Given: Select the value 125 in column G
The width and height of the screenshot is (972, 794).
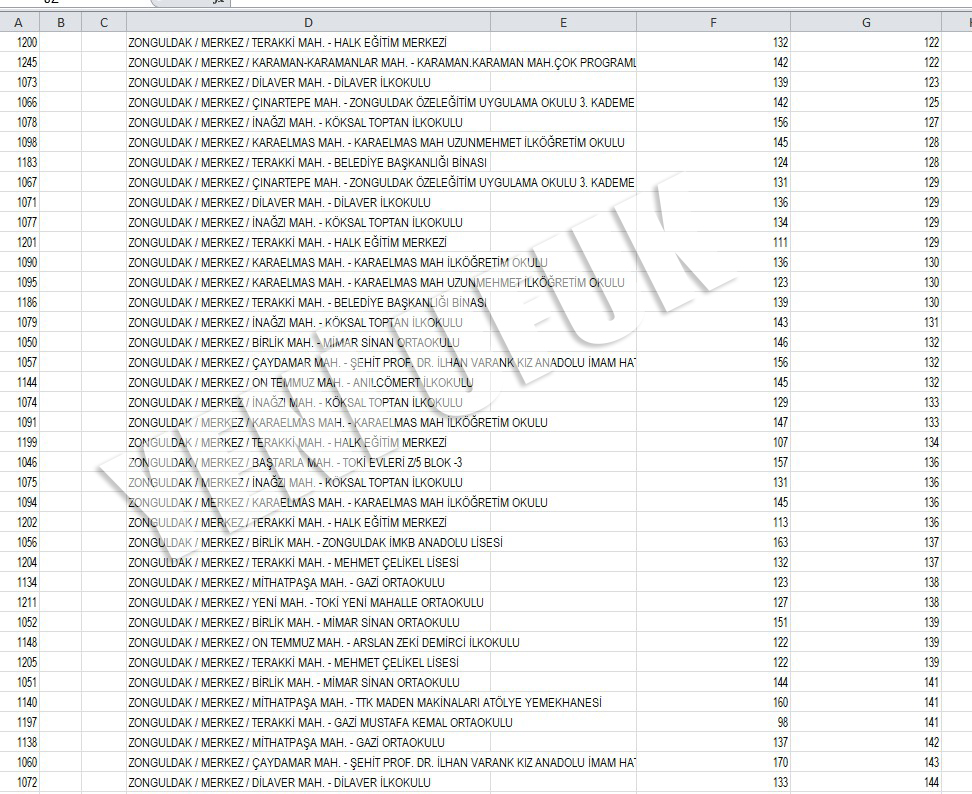Looking at the screenshot, I should click(x=931, y=102).
